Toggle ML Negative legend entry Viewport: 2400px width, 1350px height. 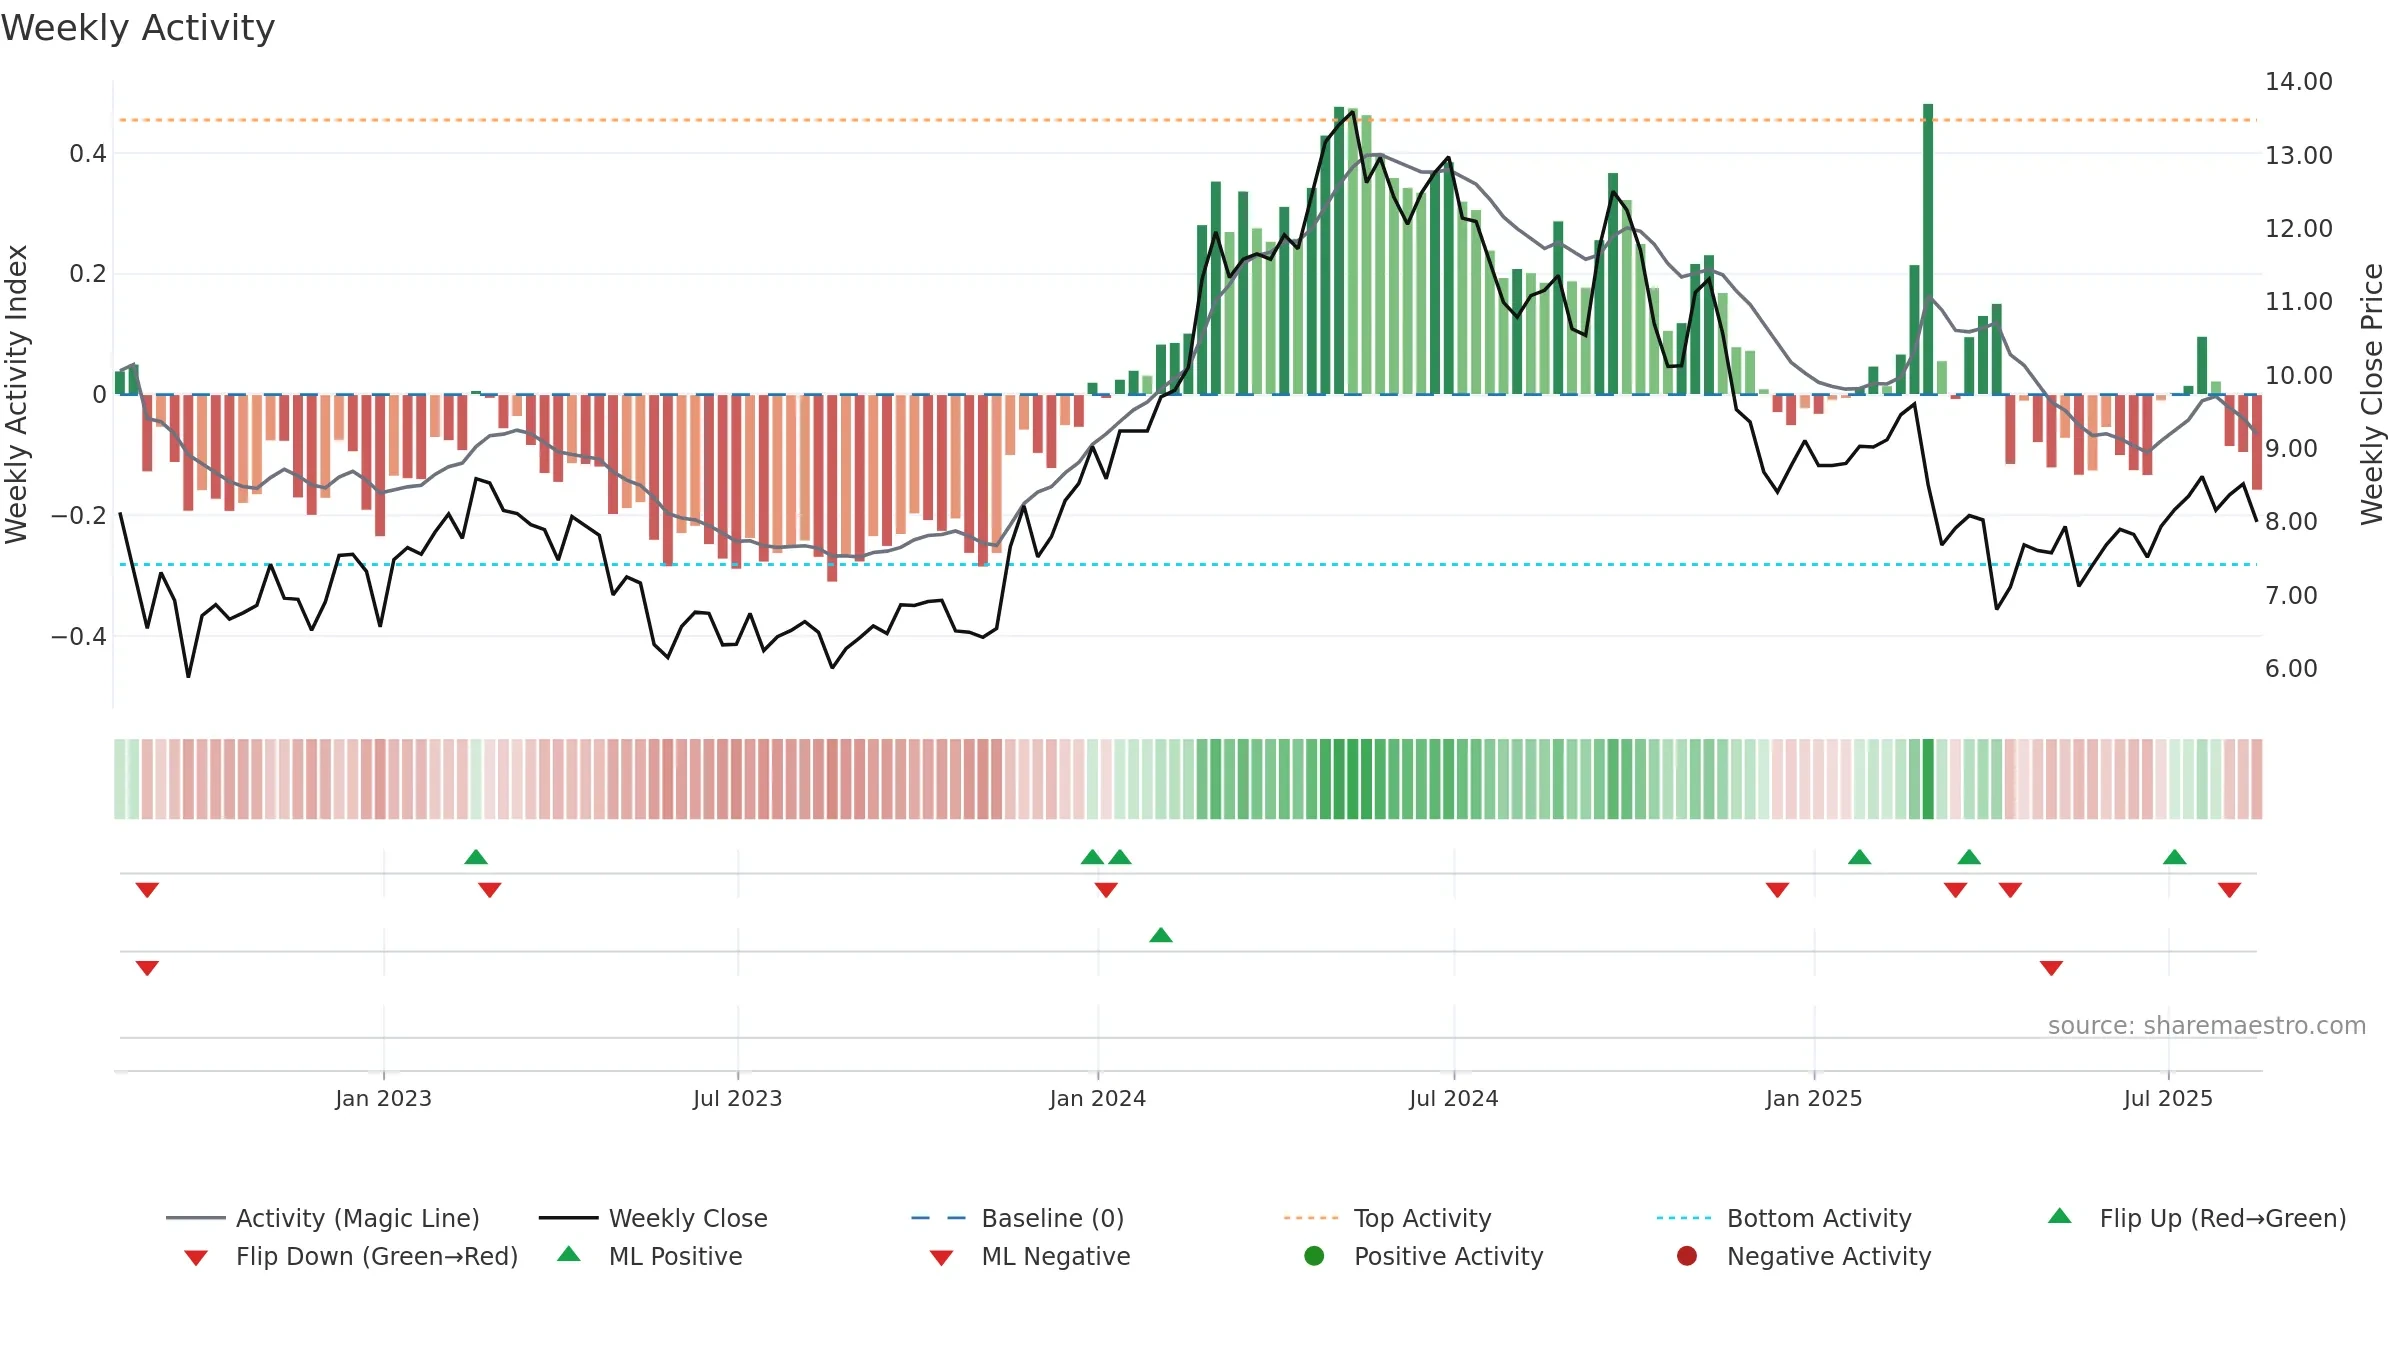coord(1030,1256)
